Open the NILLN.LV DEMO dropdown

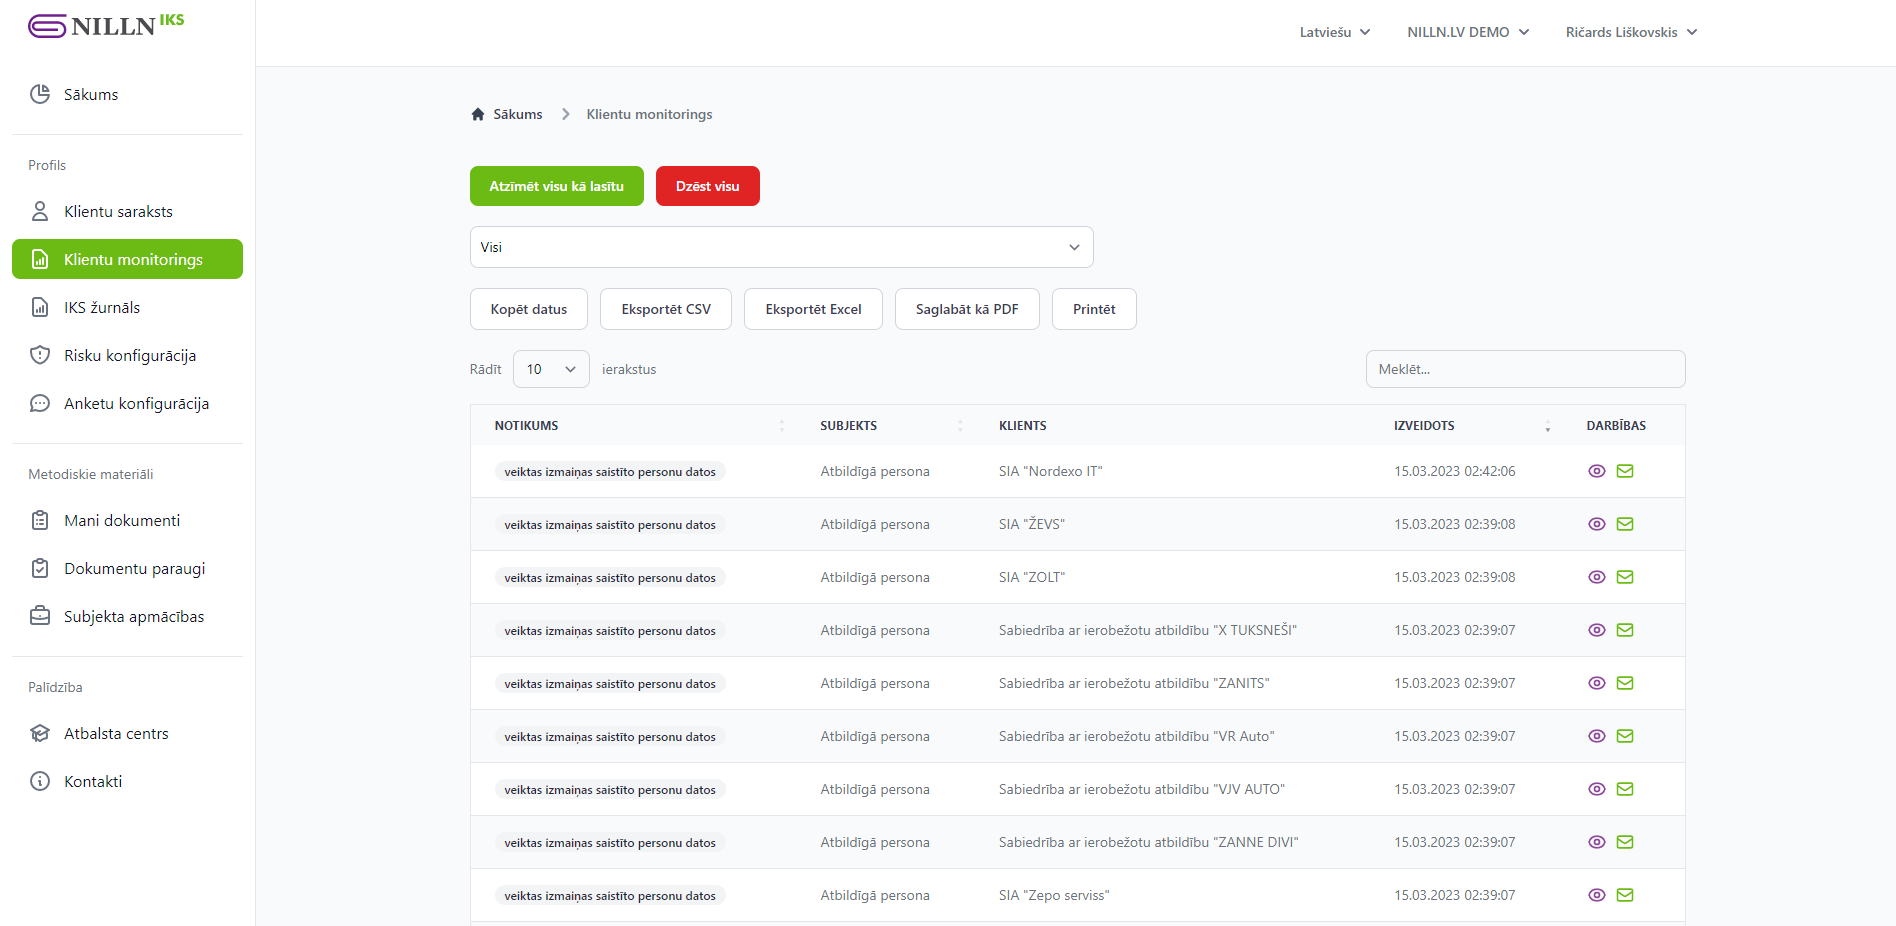click(1468, 32)
